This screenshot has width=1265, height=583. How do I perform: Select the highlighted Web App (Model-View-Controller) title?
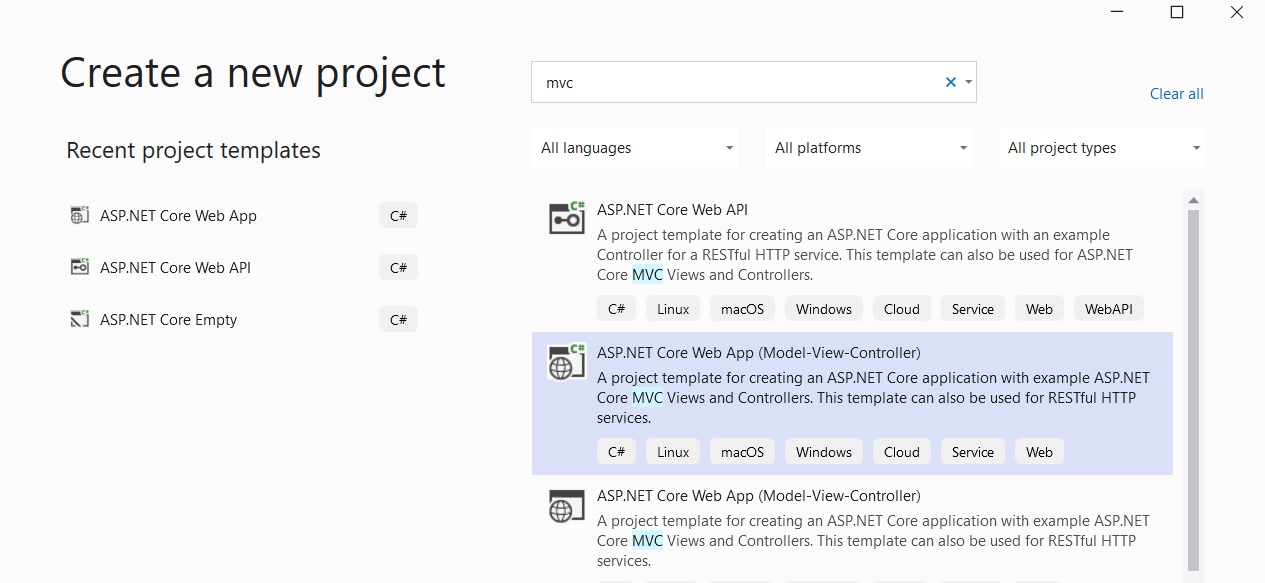pyautogui.click(x=758, y=352)
